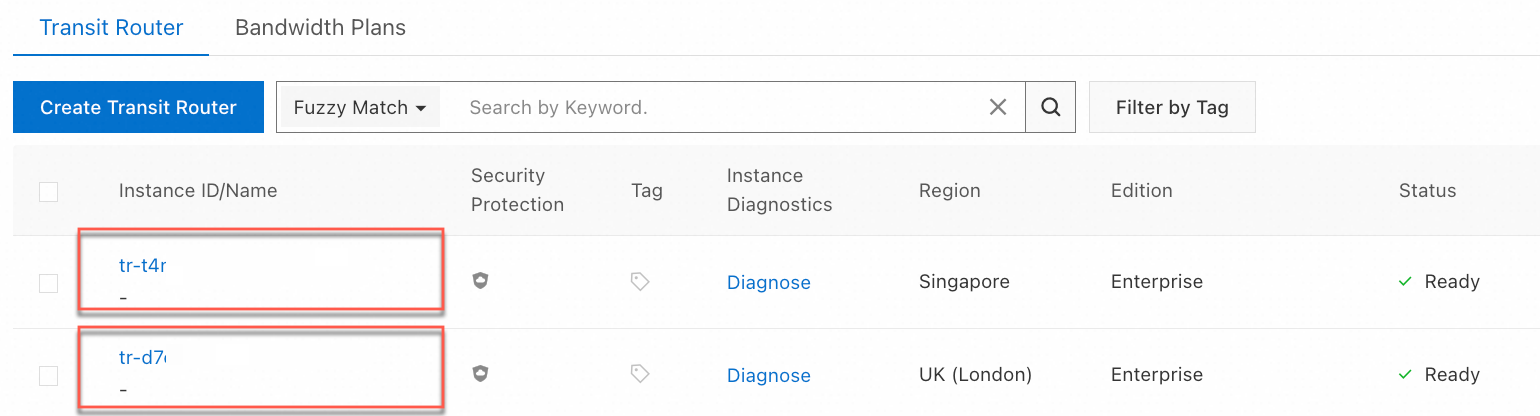The image size is (1540, 416).
Task: Select the checkbox for the UK (London) transit router
Action: 48,375
